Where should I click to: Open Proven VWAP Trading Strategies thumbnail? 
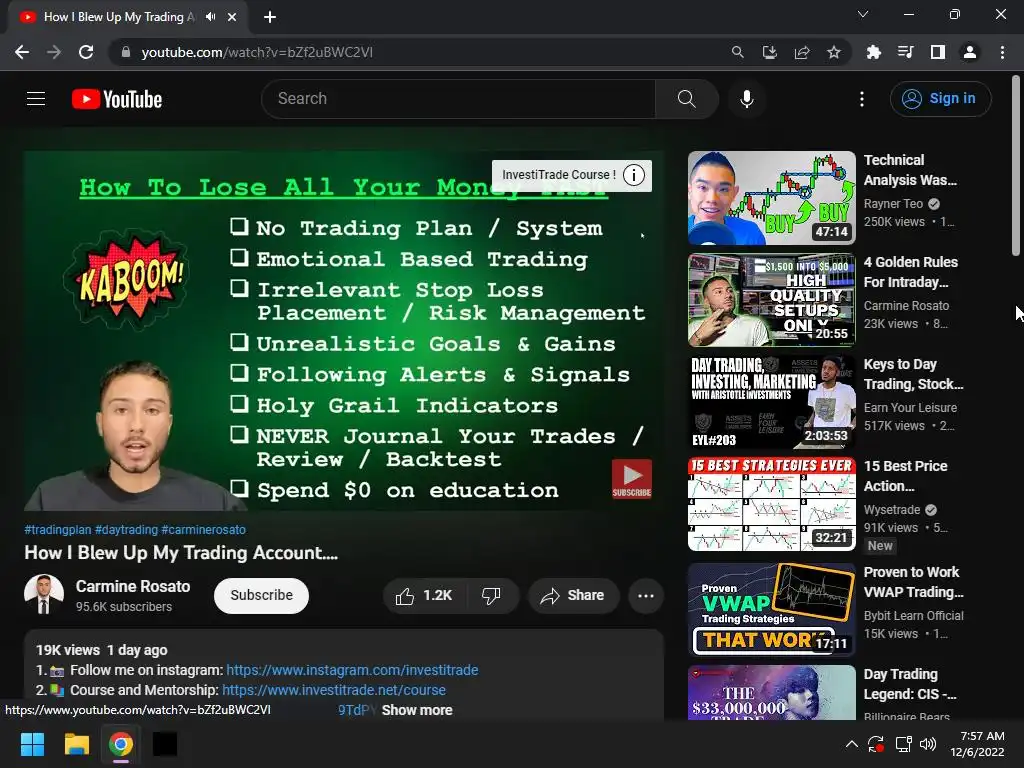coord(771,609)
